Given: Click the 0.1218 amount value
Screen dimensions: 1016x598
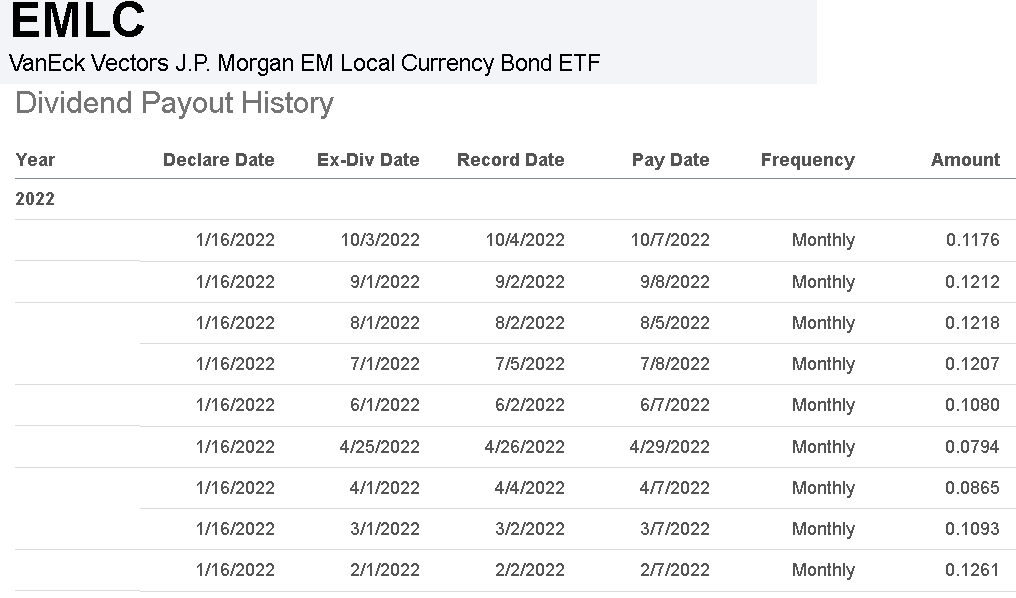Looking at the screenshot, I should (x=972, y=323).
